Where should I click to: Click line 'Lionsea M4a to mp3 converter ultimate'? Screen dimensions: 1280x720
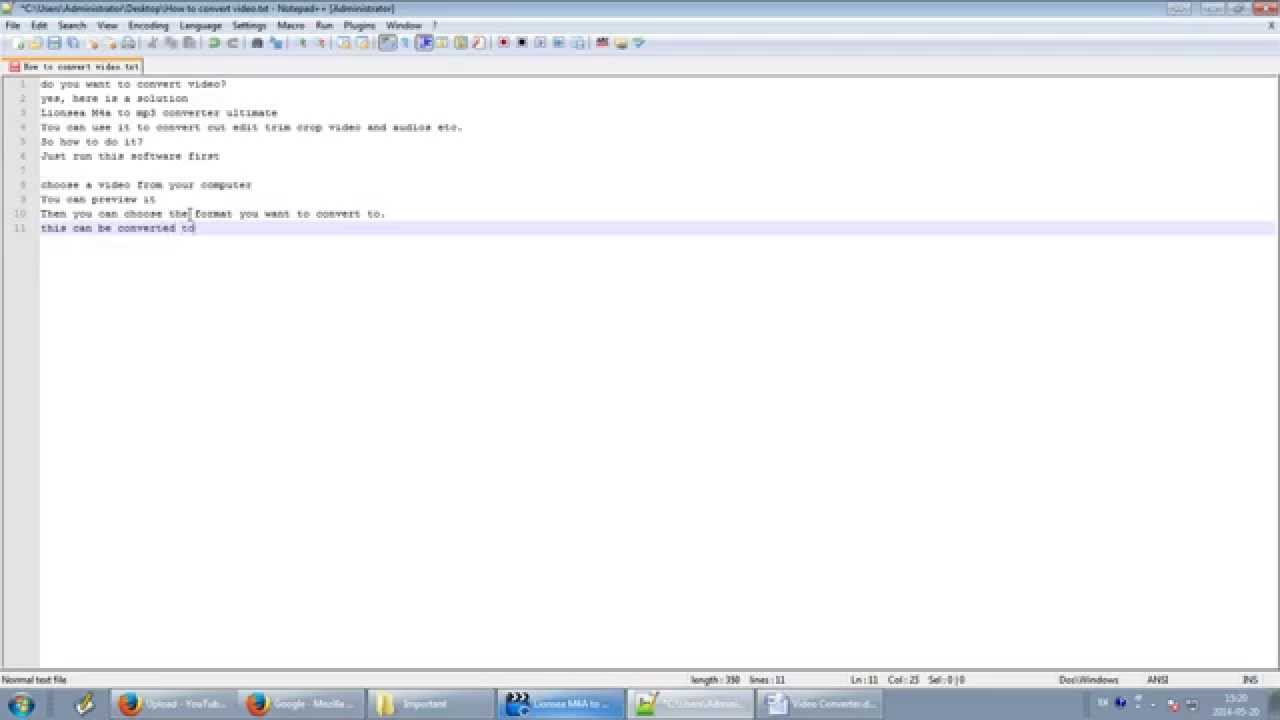[159, 113]
